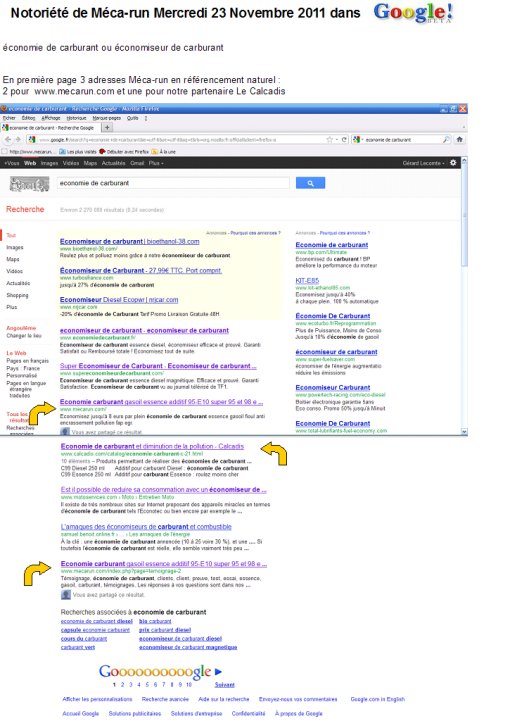Click the Firefox forward arrow button
This screenshot has width=510, height=728.
[18, 139]
